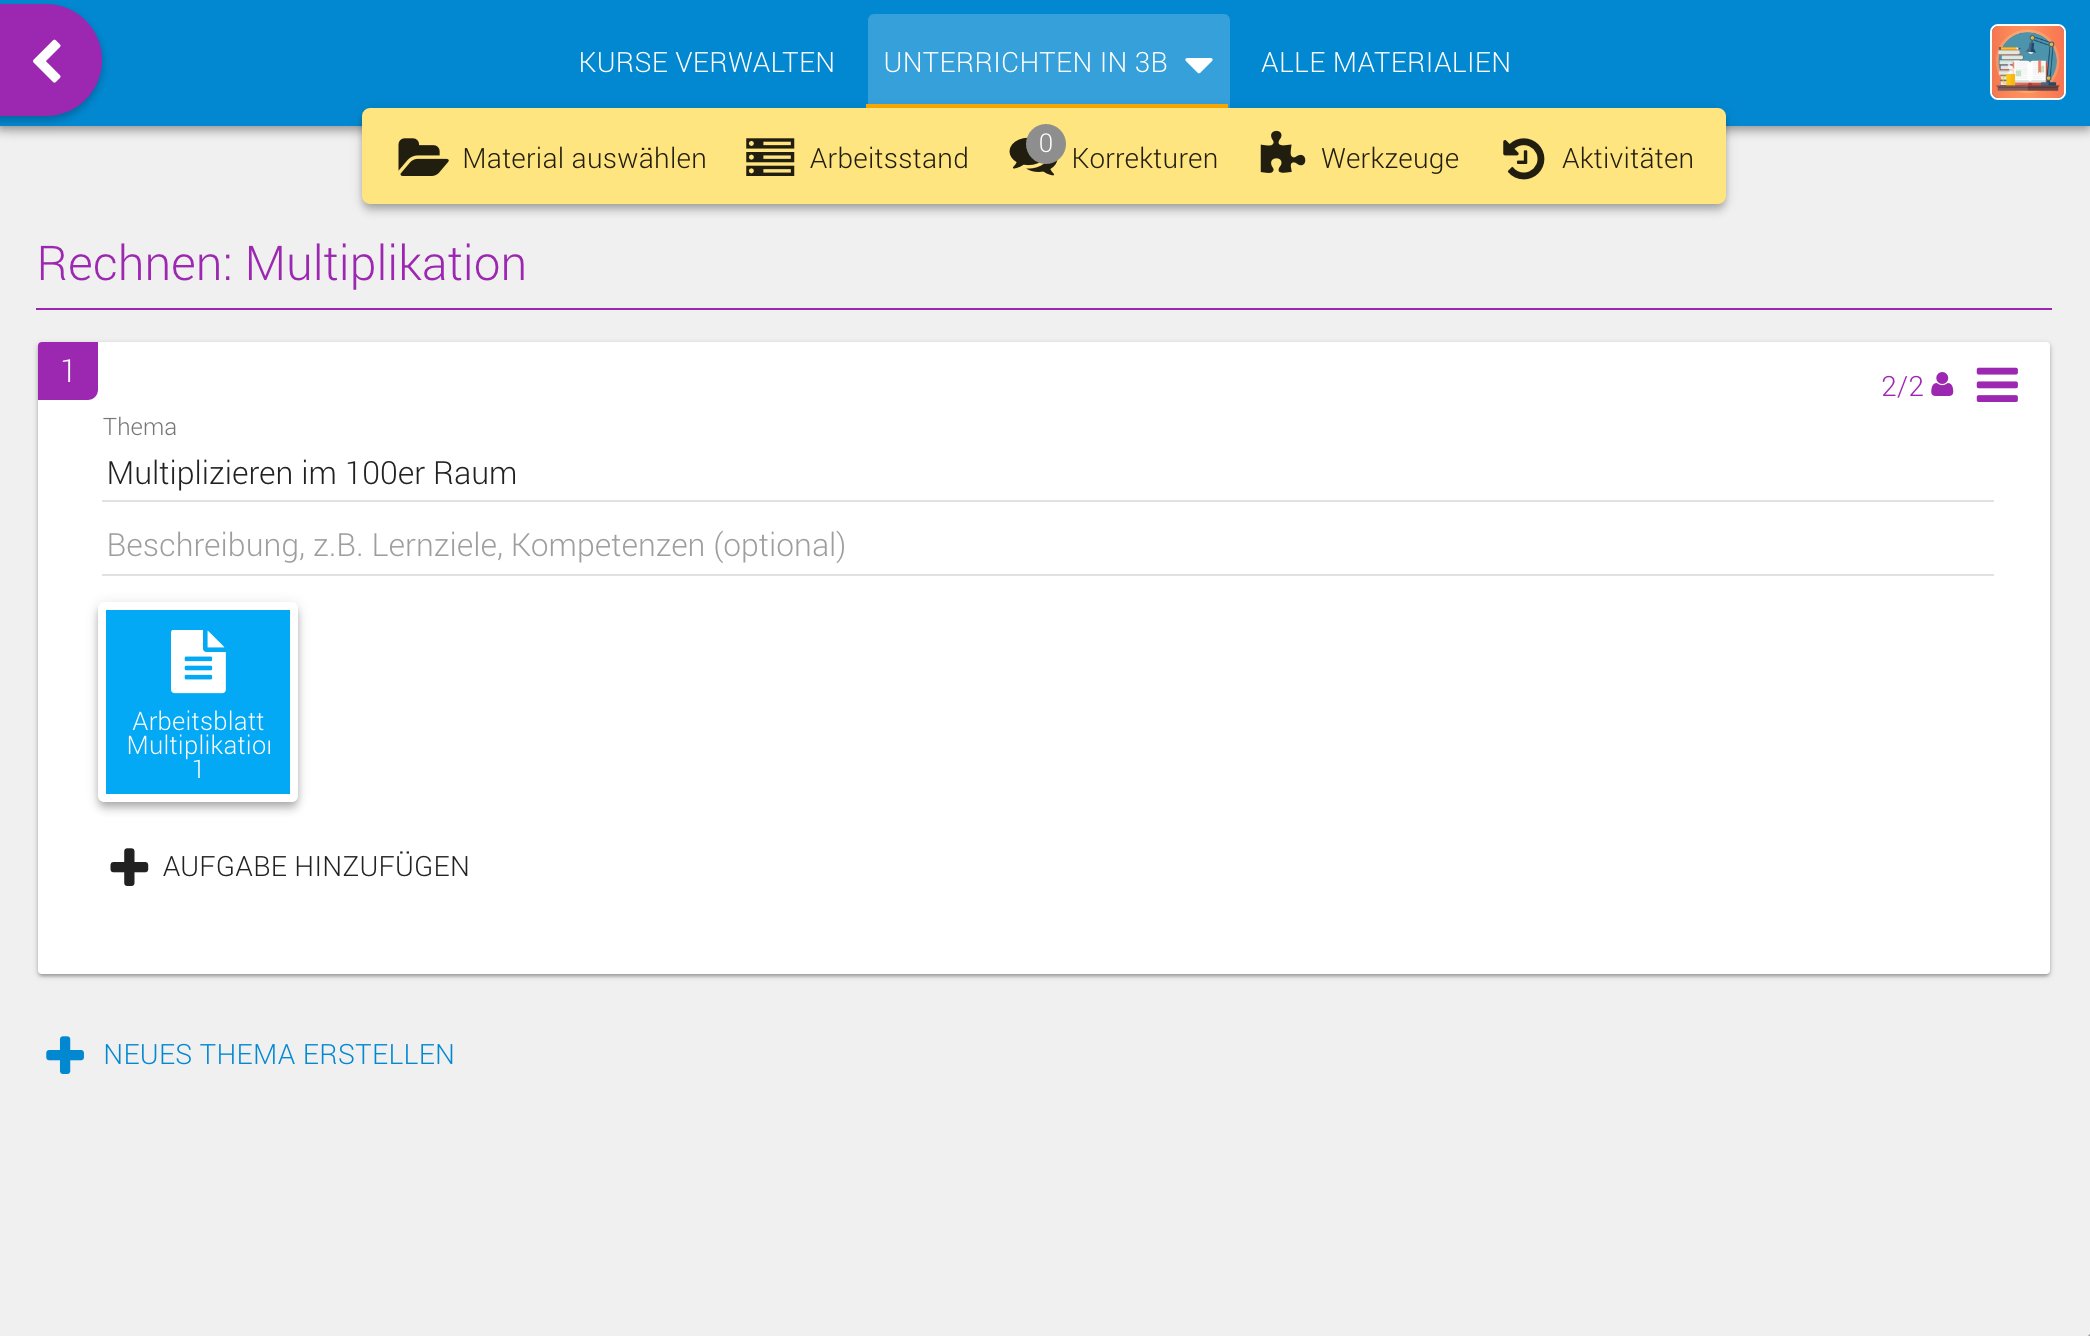Click the Material auswählen label

584,158
